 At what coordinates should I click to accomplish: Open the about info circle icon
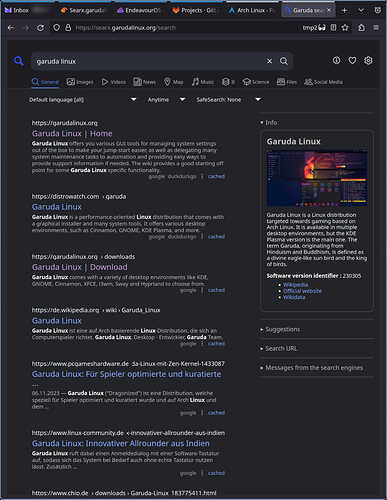click(x=336, y=60)
